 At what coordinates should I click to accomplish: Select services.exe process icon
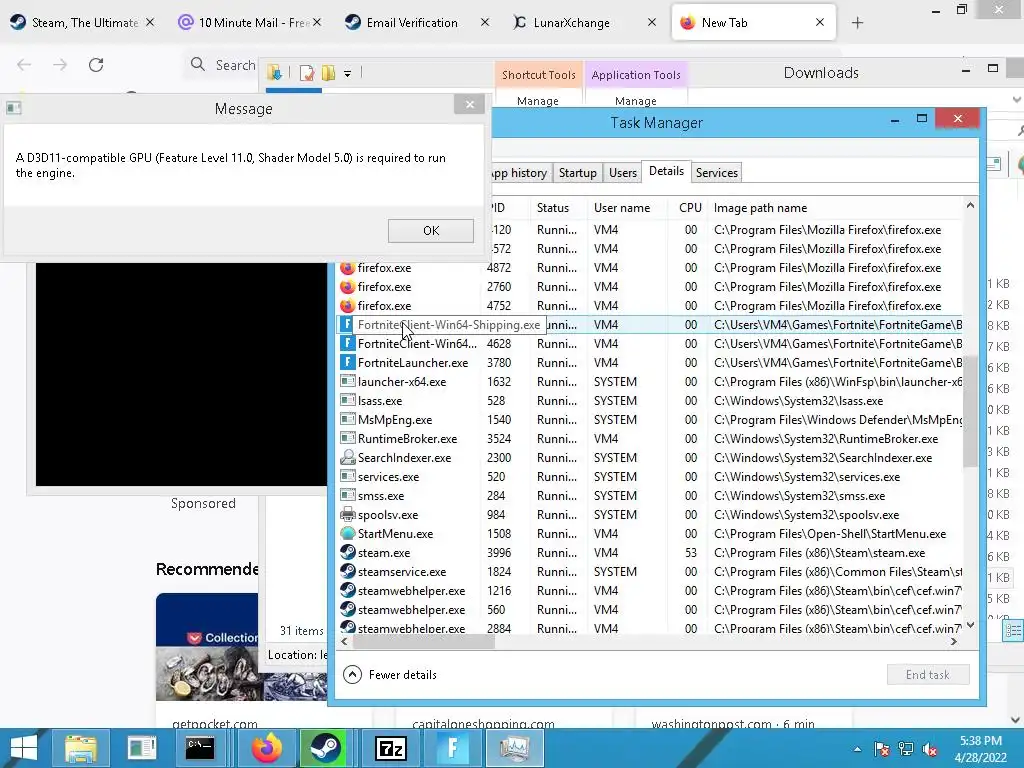coord(347,477)
